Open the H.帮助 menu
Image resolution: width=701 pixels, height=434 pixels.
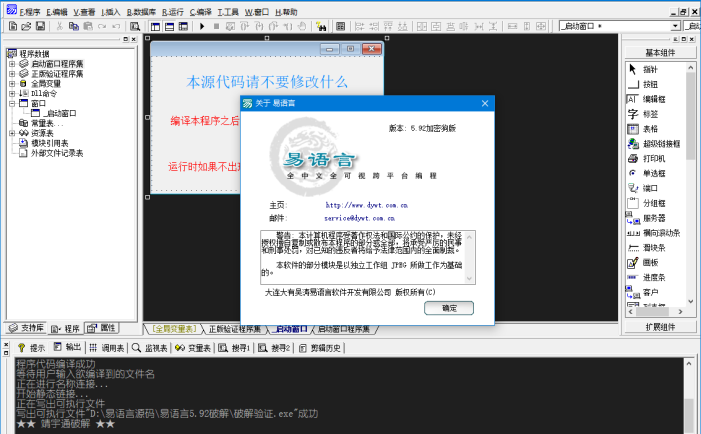[x=286, y=12]
